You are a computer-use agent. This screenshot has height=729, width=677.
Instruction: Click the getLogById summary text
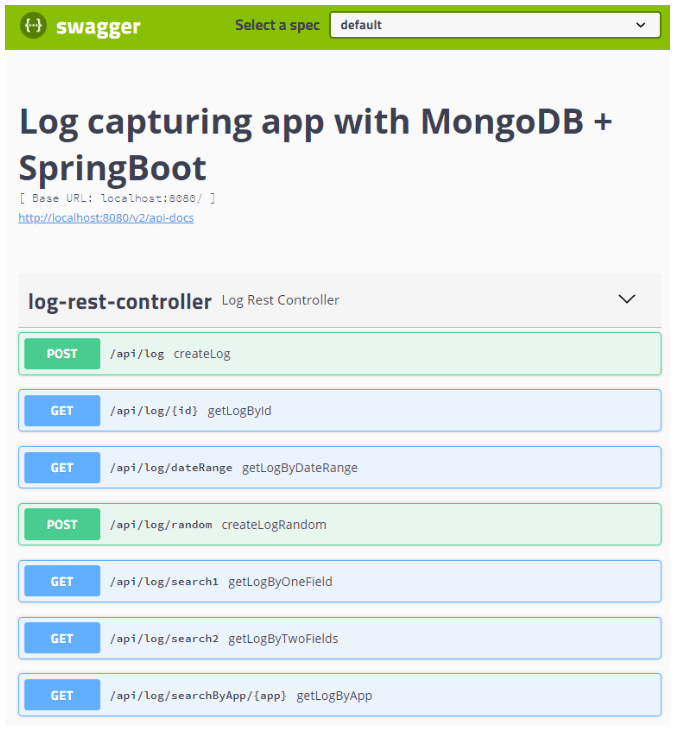(x=239, y=411)
